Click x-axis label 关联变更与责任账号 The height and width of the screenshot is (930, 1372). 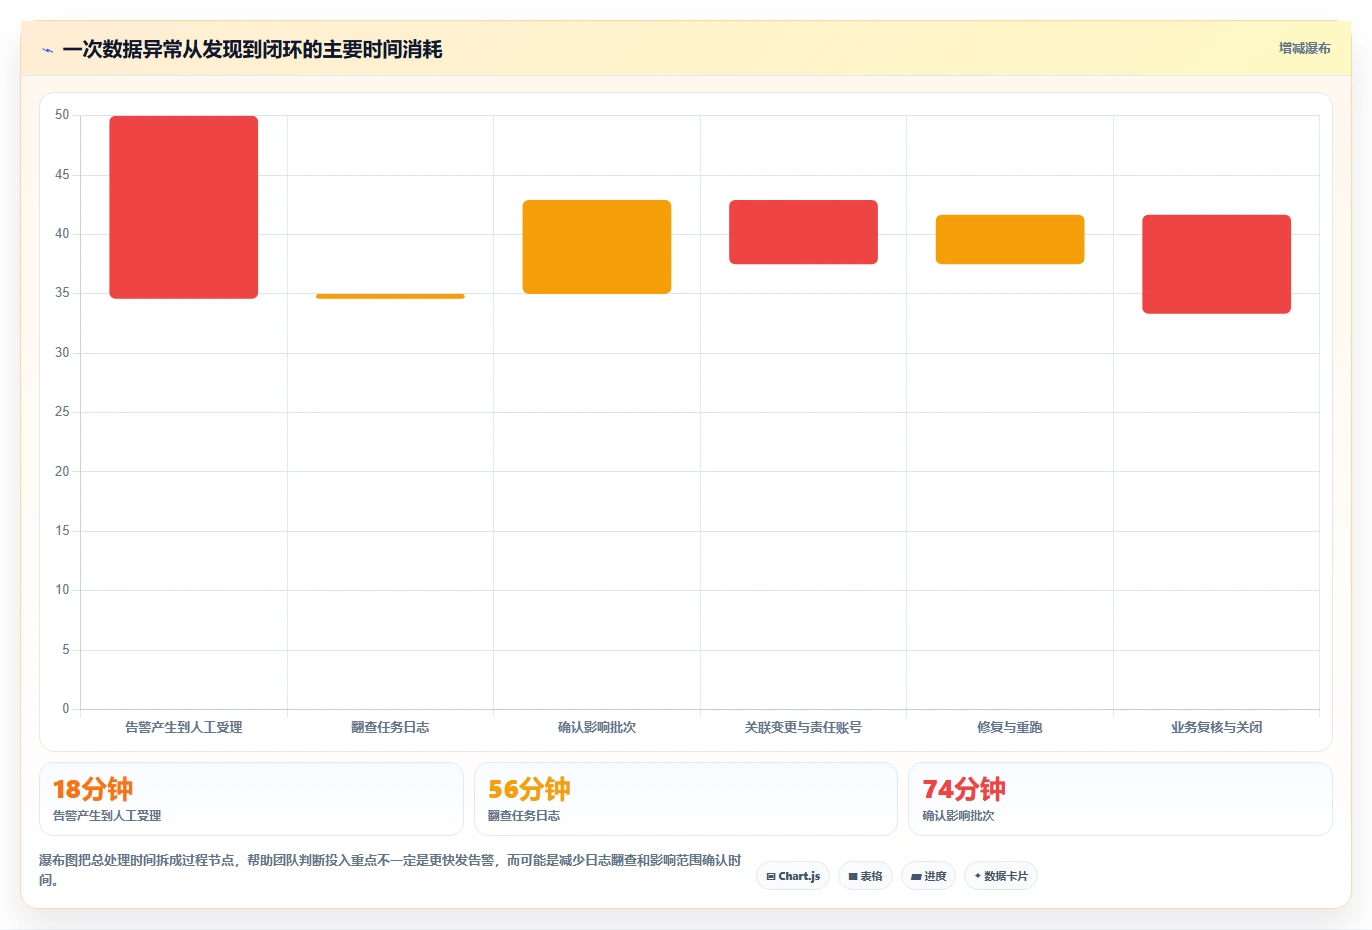tap(803, 727)
